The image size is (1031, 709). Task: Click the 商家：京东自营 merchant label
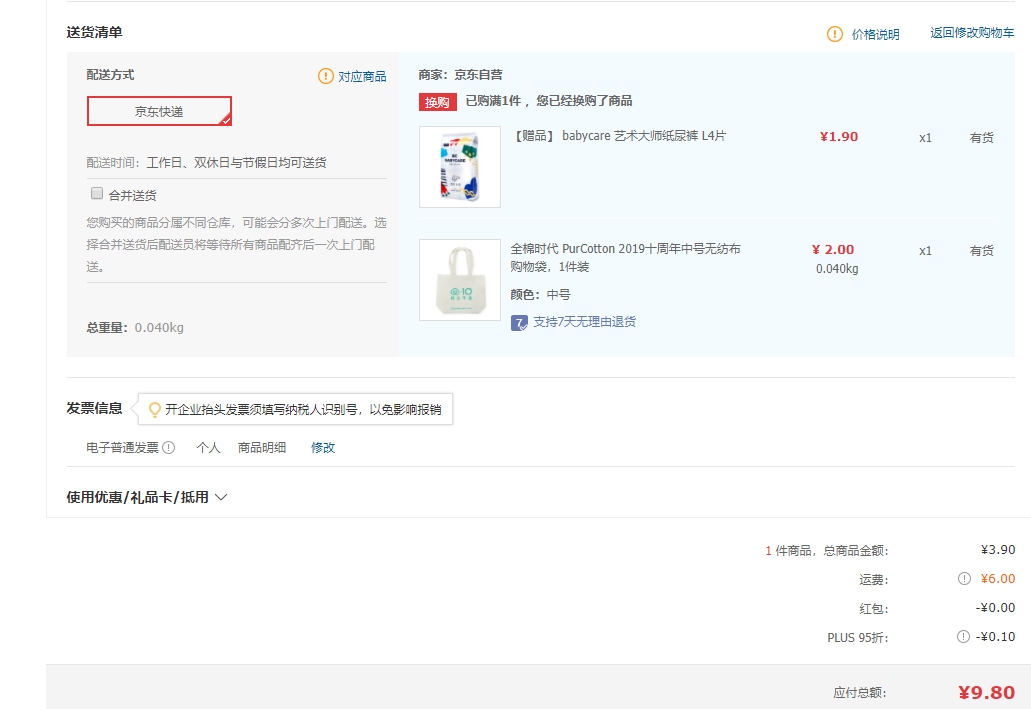pyautogui.click(x=460, y=75)
